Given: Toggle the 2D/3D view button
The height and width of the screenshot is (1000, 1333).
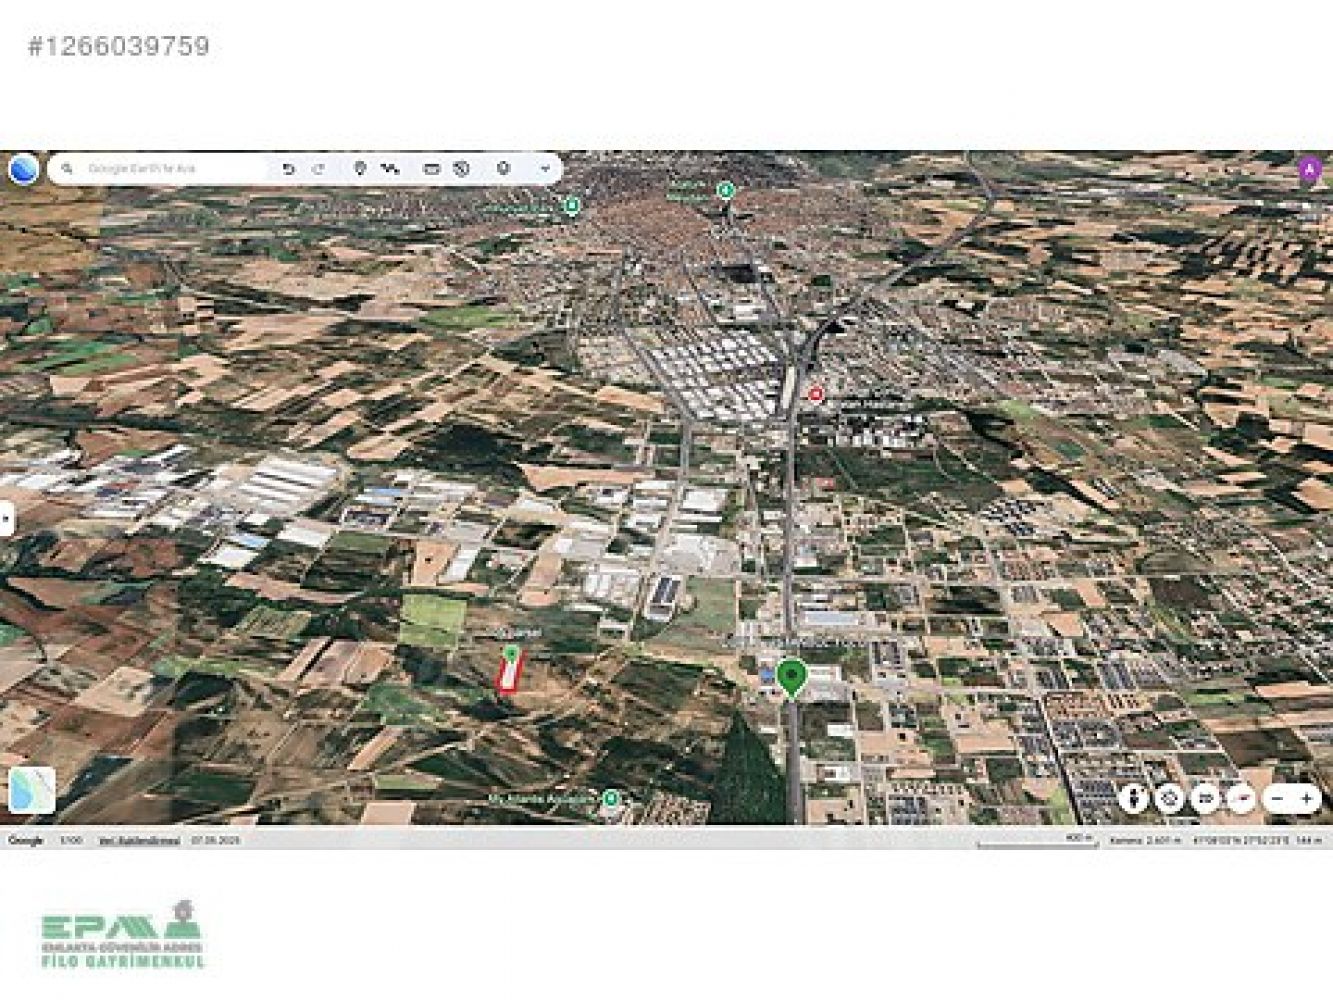Looking at the screenshot, I should (1206, 798).
